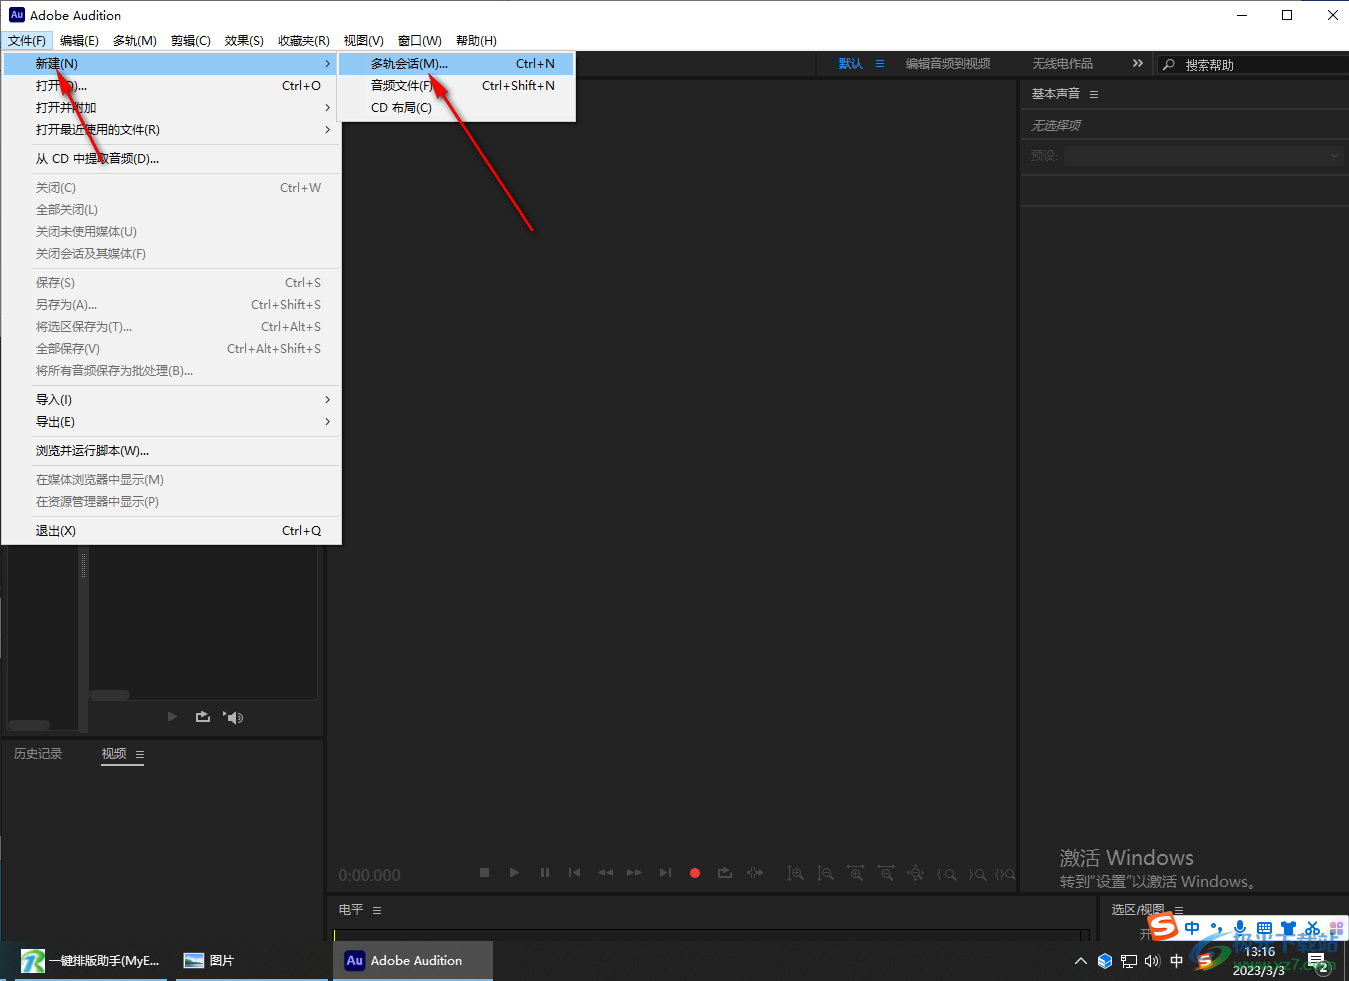1349x981 pixels.
Task: Switch to 历史记录 panel tab
Action: (x=38, y=754)
